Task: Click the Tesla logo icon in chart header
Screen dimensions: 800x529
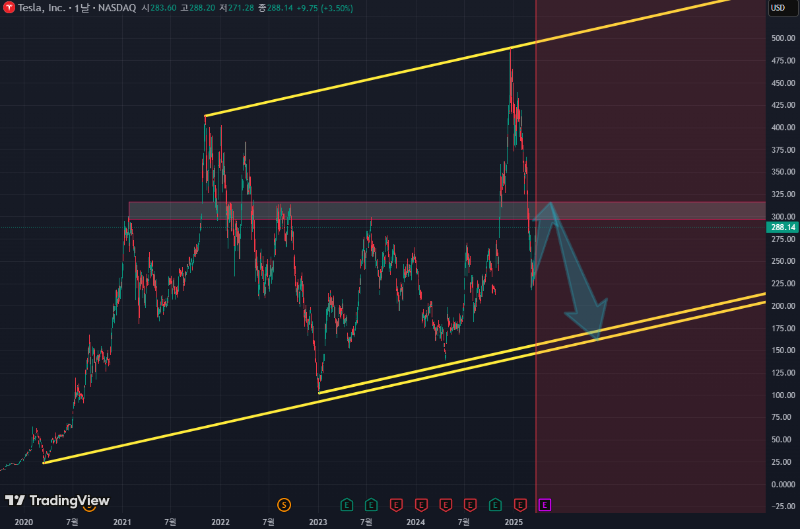Action: [8, 7]
